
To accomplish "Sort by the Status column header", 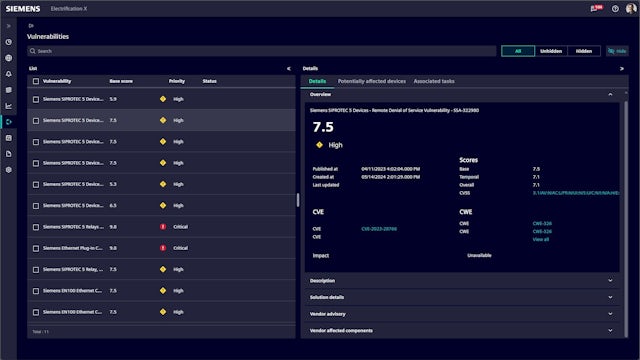I will pos(209,81).
